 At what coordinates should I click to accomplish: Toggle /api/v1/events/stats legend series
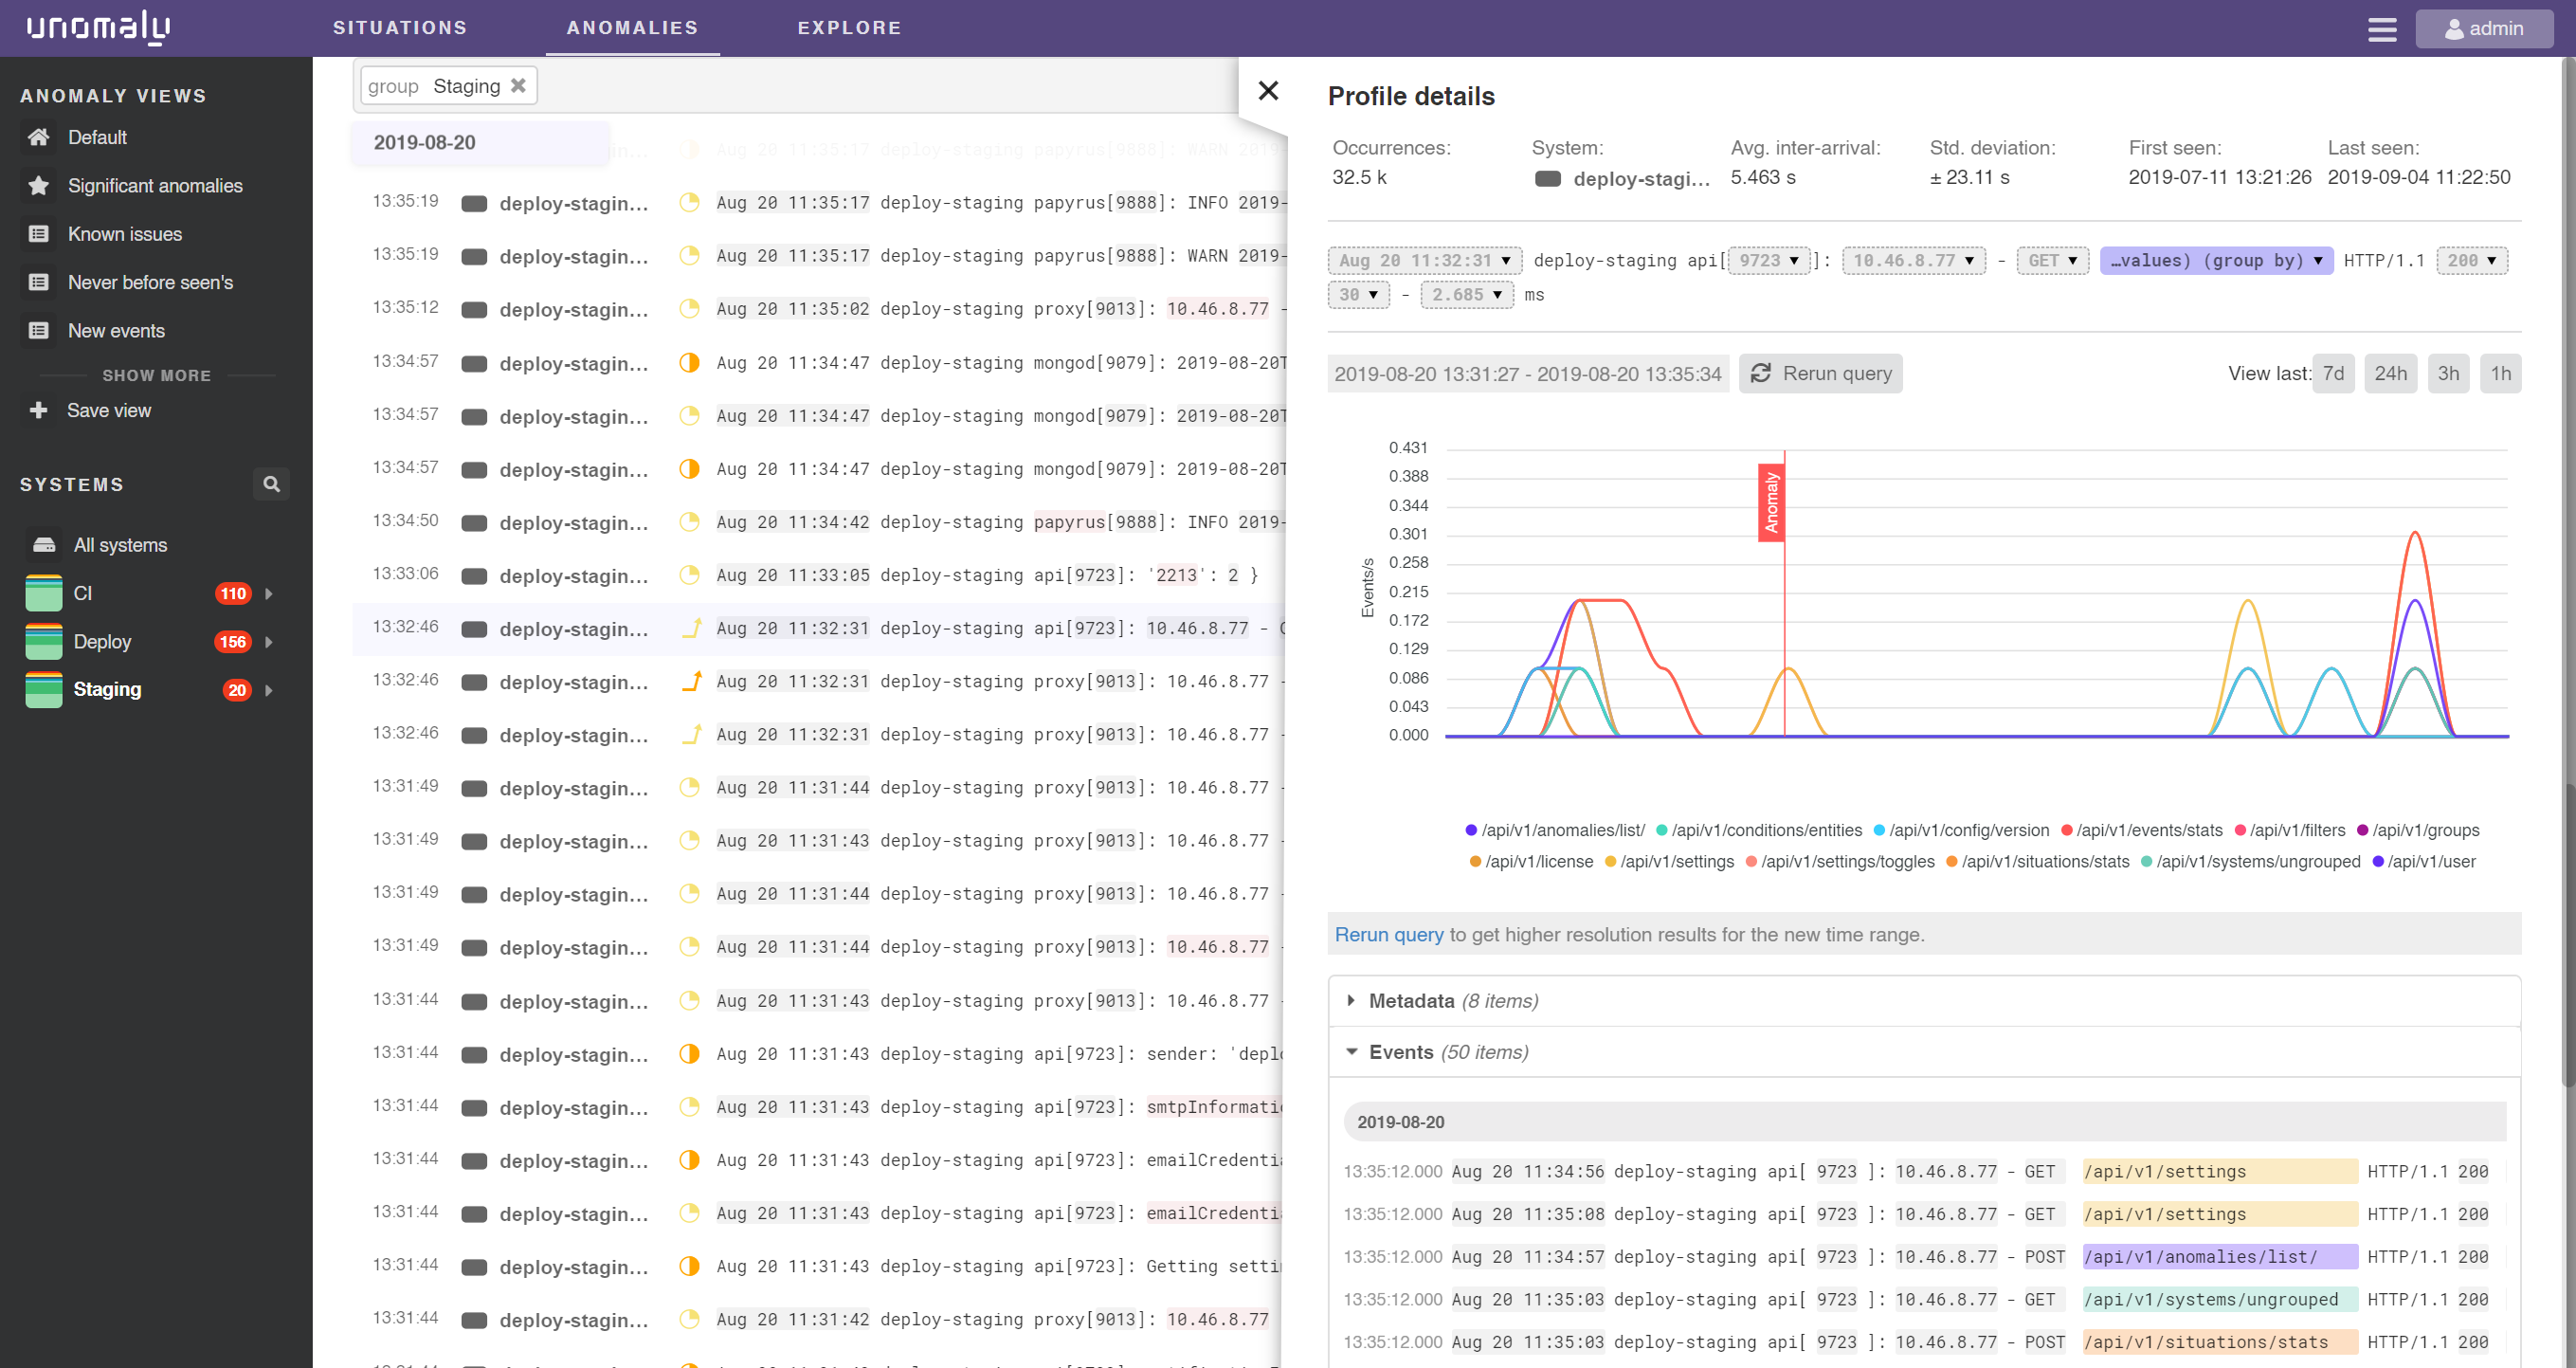point(2142,830)
